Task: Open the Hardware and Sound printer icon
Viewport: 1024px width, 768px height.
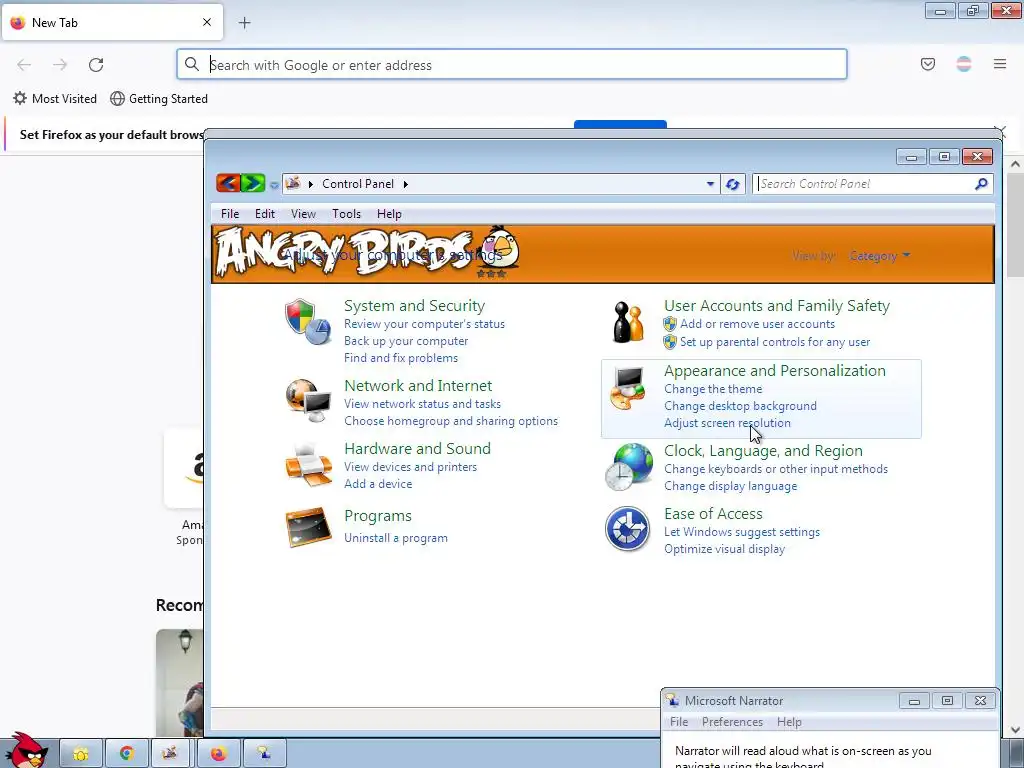Action: (x=308, y=465)
